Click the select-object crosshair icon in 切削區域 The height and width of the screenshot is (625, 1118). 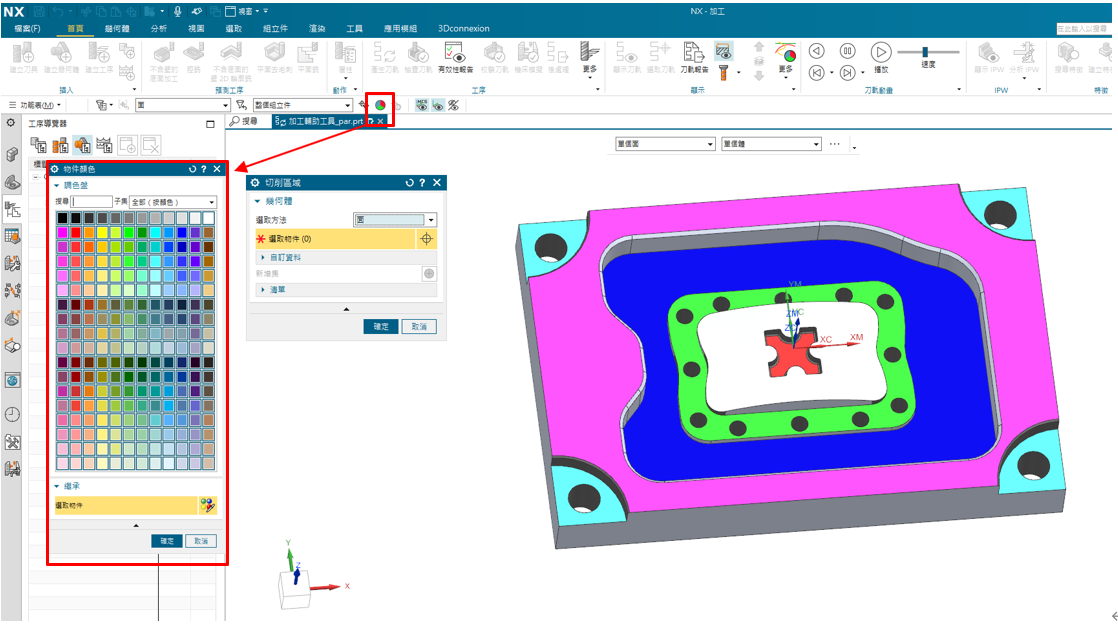(426, 239)
